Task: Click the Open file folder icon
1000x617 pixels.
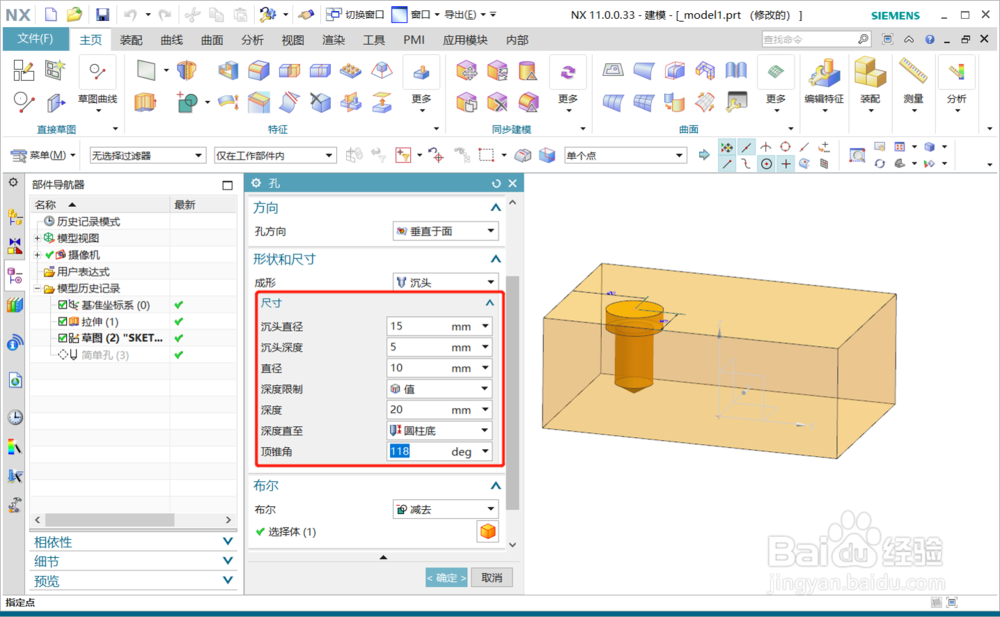Action: [x=75, y=14]
